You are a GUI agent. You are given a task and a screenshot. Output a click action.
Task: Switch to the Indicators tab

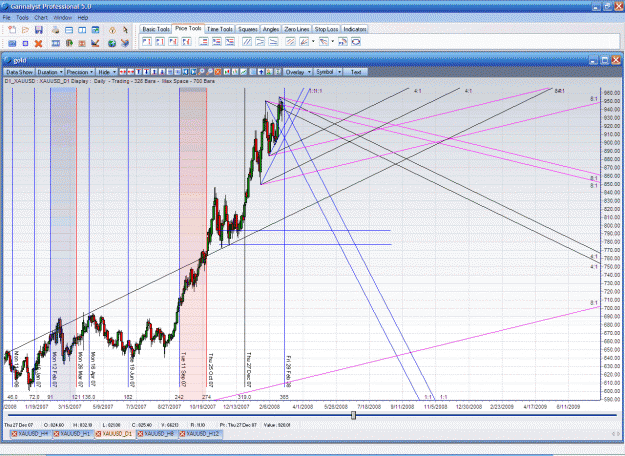point(355,29)
